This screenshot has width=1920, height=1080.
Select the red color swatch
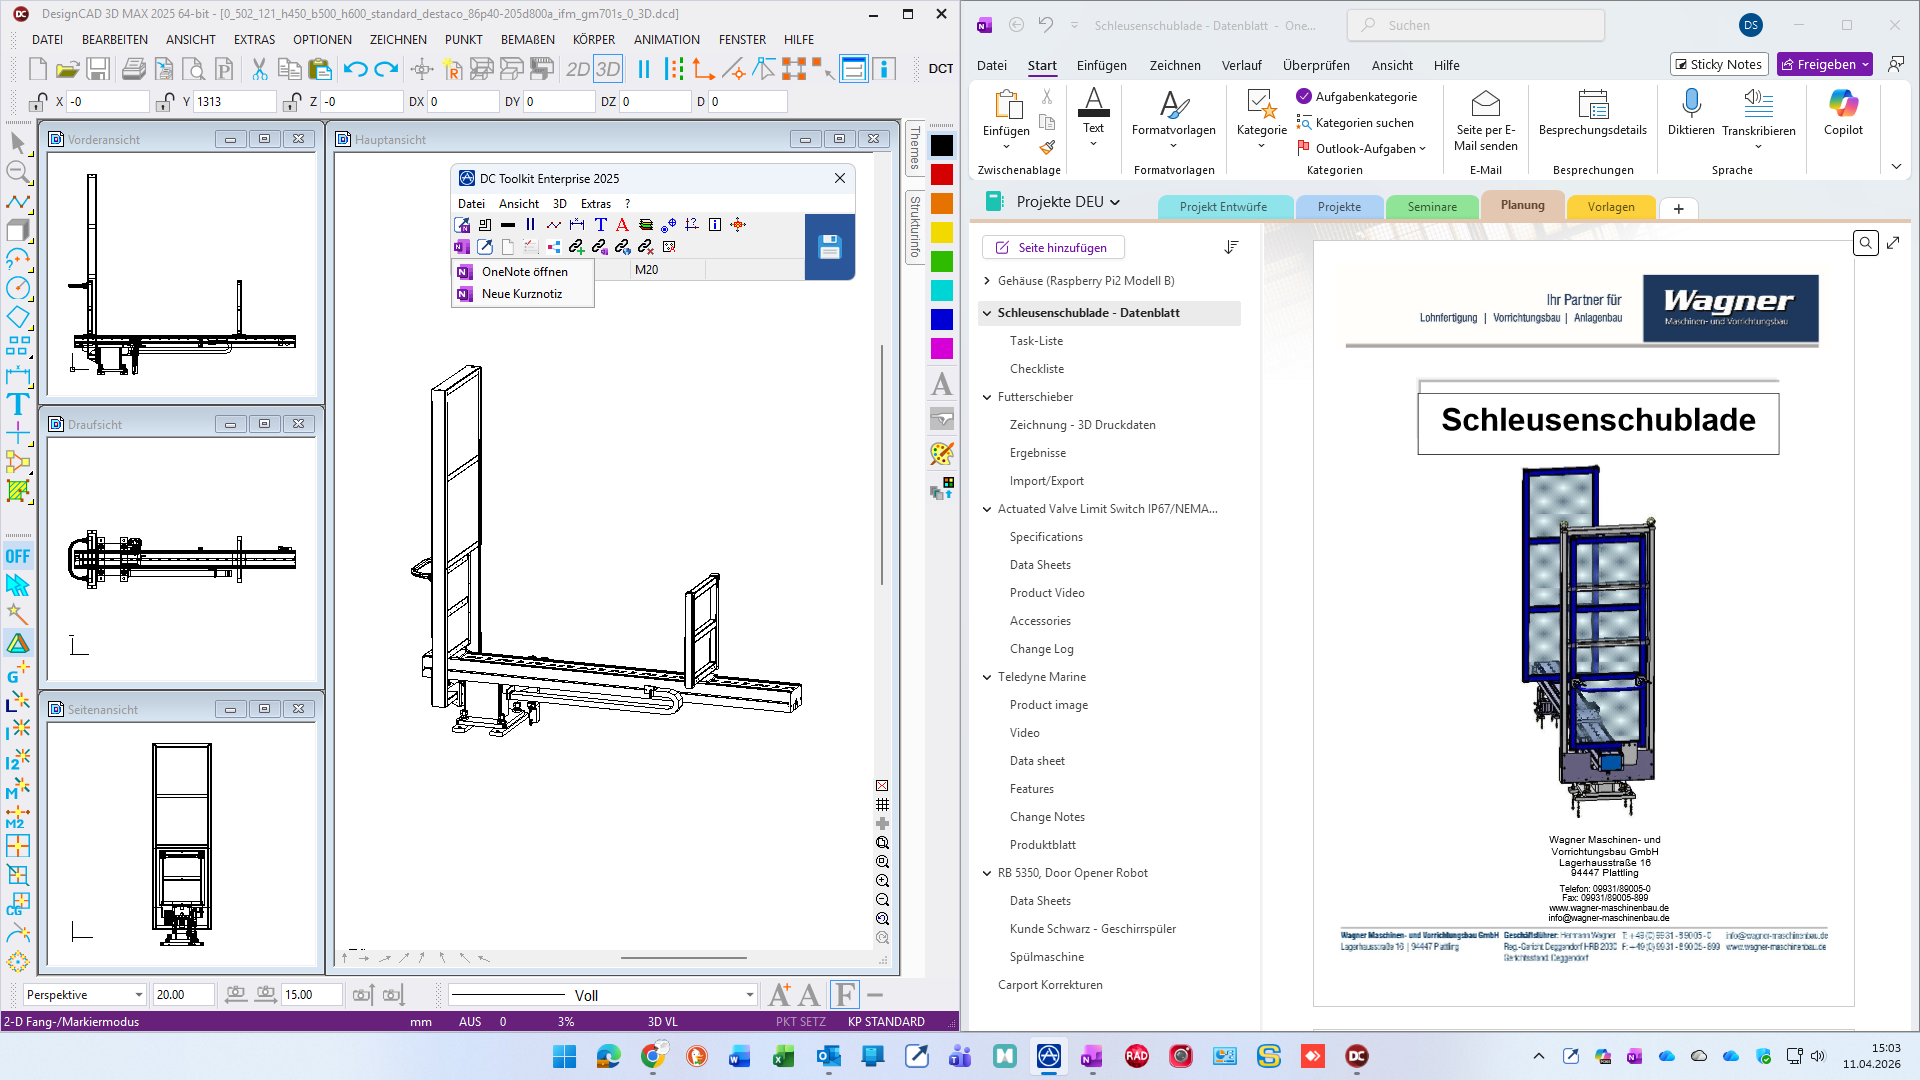941,175
